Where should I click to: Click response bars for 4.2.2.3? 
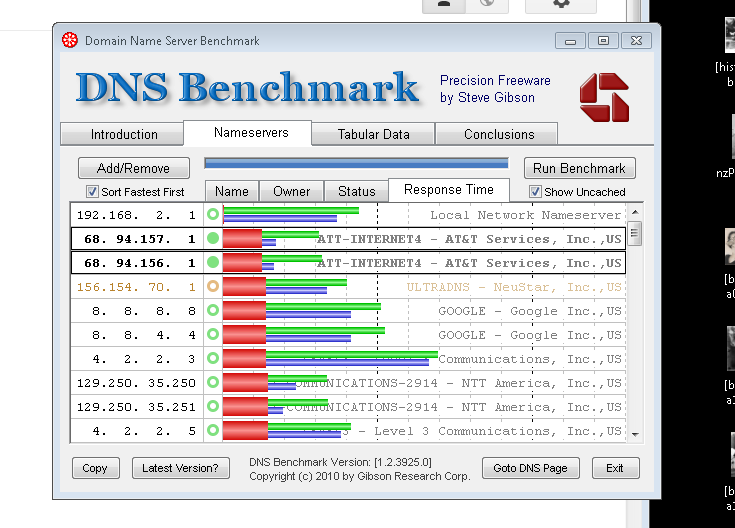(330, 359)
